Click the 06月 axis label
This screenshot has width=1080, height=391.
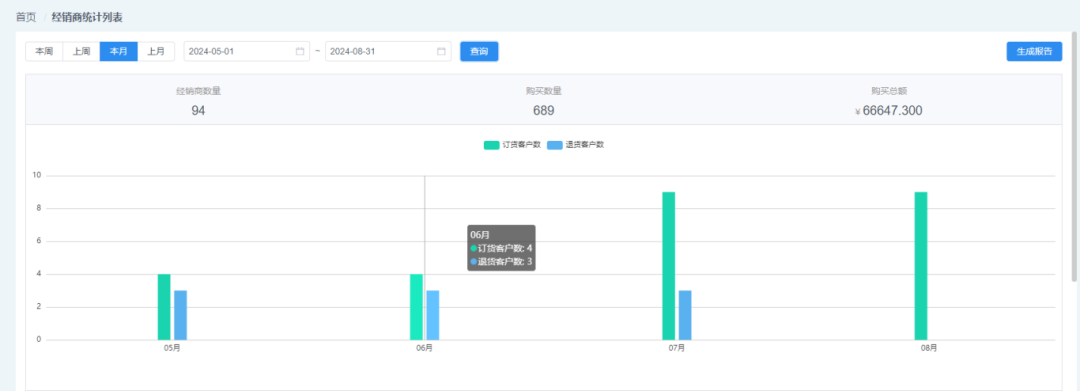point(424,348)
